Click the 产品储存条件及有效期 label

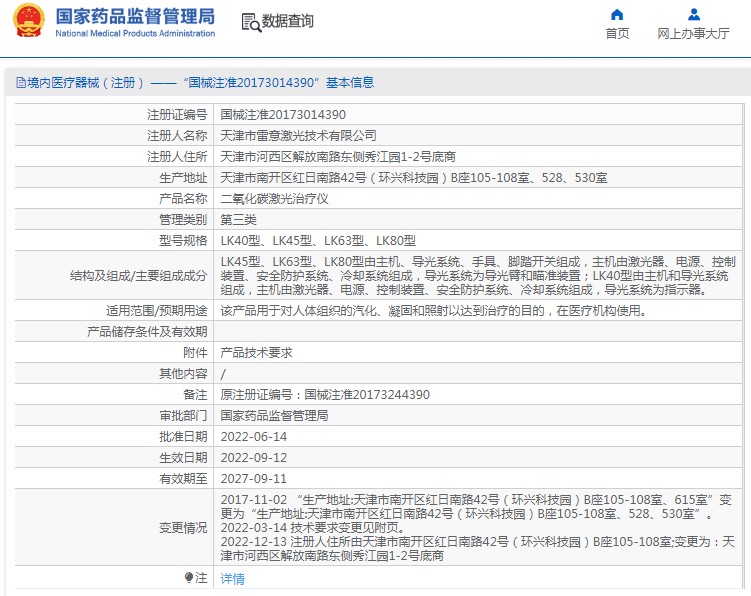point(147,332)
